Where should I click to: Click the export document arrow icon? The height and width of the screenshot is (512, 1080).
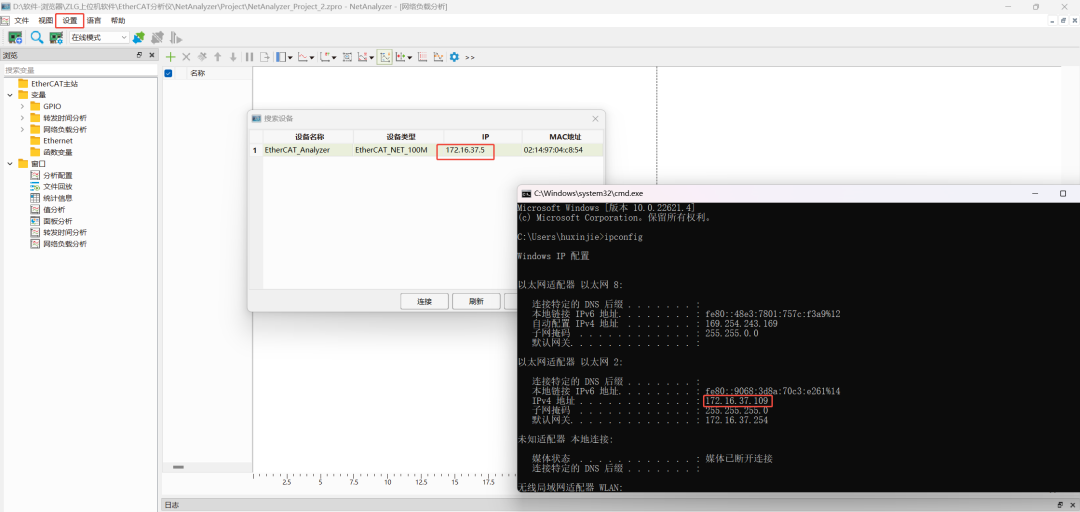264,57
